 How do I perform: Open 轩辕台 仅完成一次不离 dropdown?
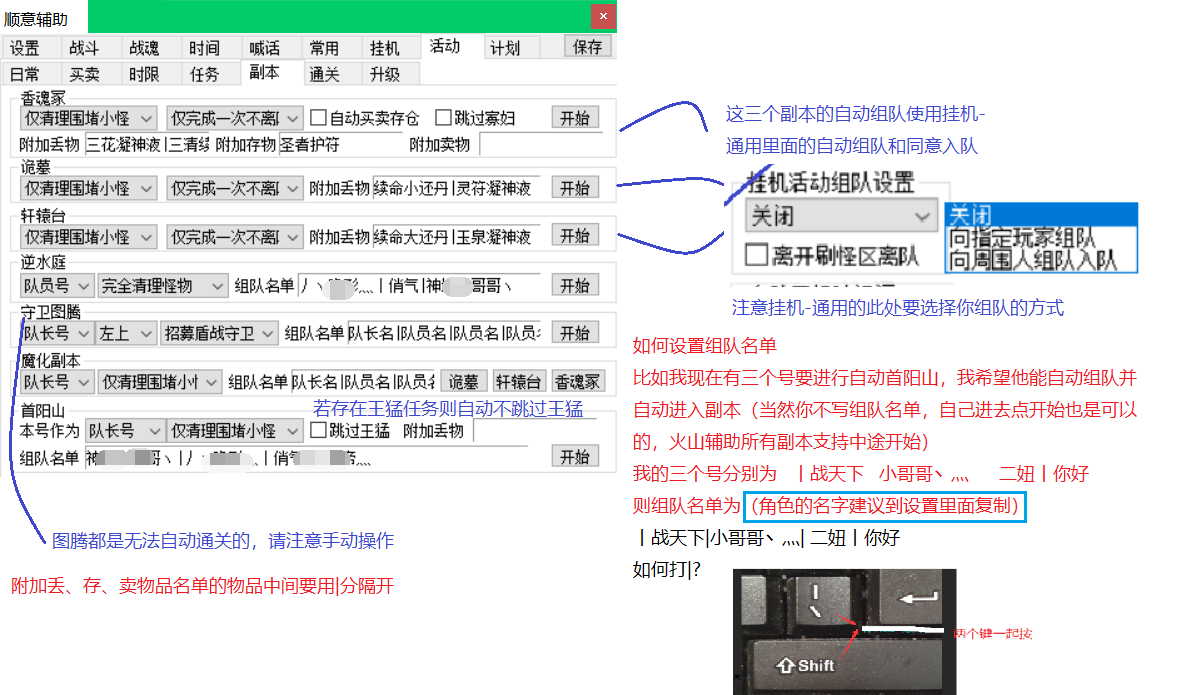click(x=235, y=237)
